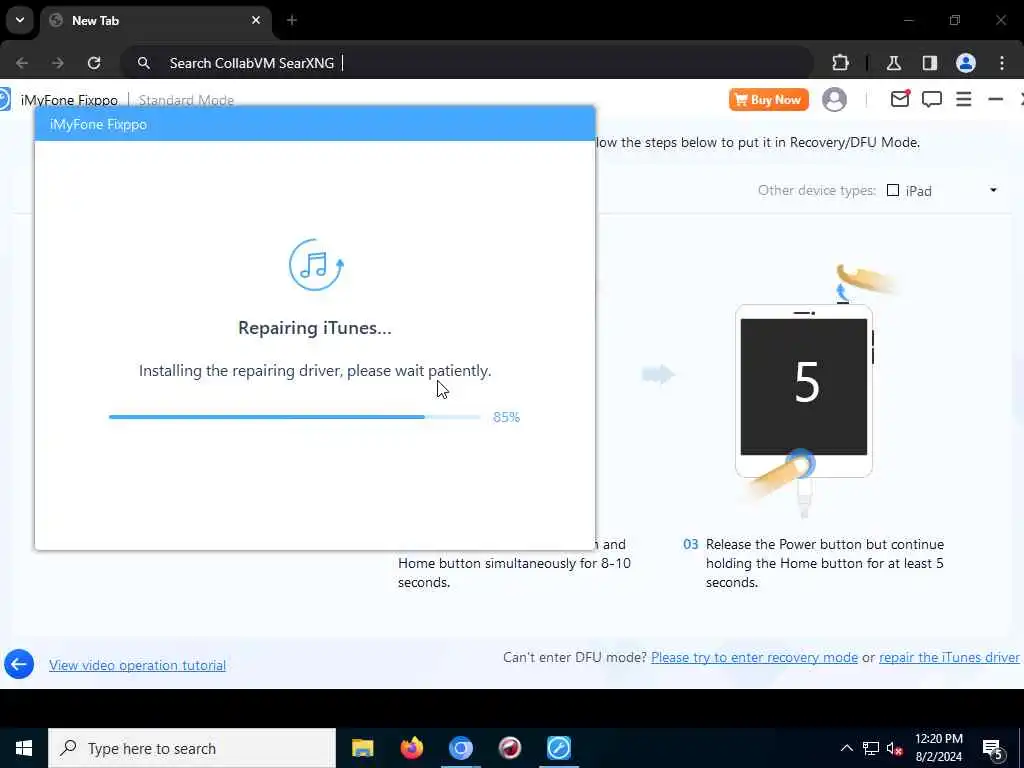Toggle the browser side panel icon
This screenshot has width=1024, height=768.
(x=929, y=63)
